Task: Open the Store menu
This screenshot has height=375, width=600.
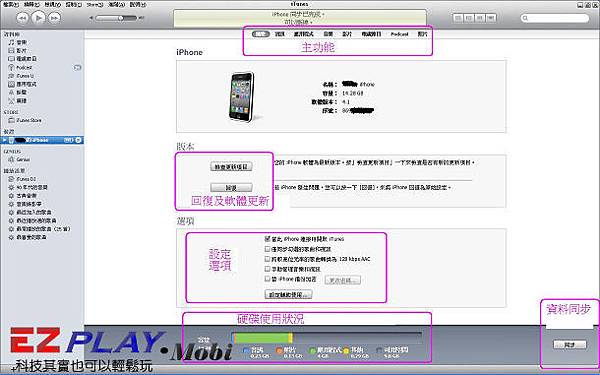Action: point(95,5)
